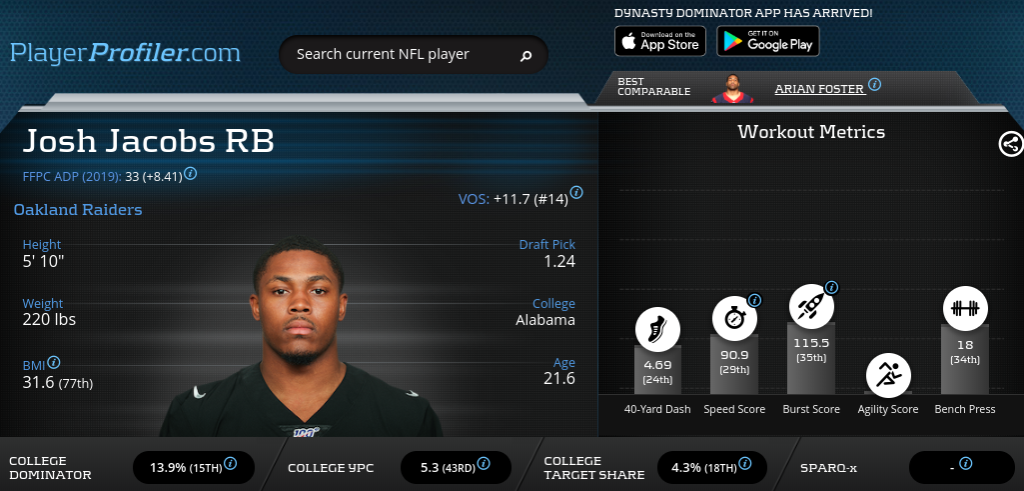Select the Speed Score stopwatch icon
The width and height of the screenshot is (1024, 491).
point(735,319)
